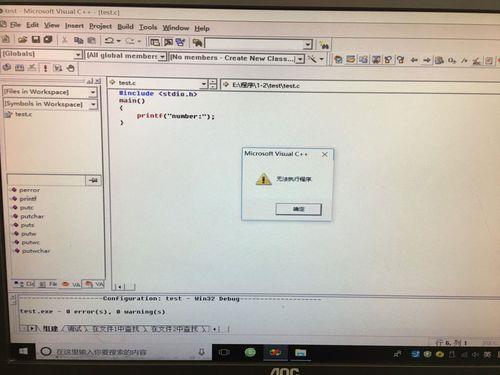Toggle the Output window icon
Viewport: 500px width, 375px height.
point(168,42)
